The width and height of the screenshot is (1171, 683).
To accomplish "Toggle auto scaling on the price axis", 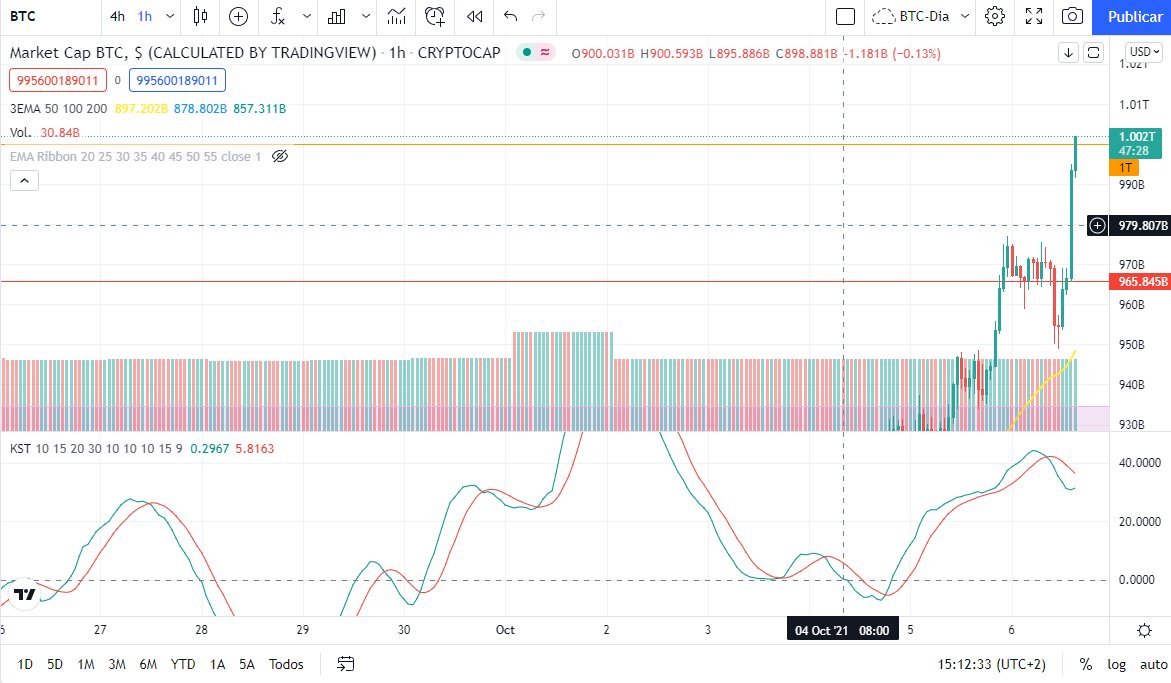I will coord(1153,664).
